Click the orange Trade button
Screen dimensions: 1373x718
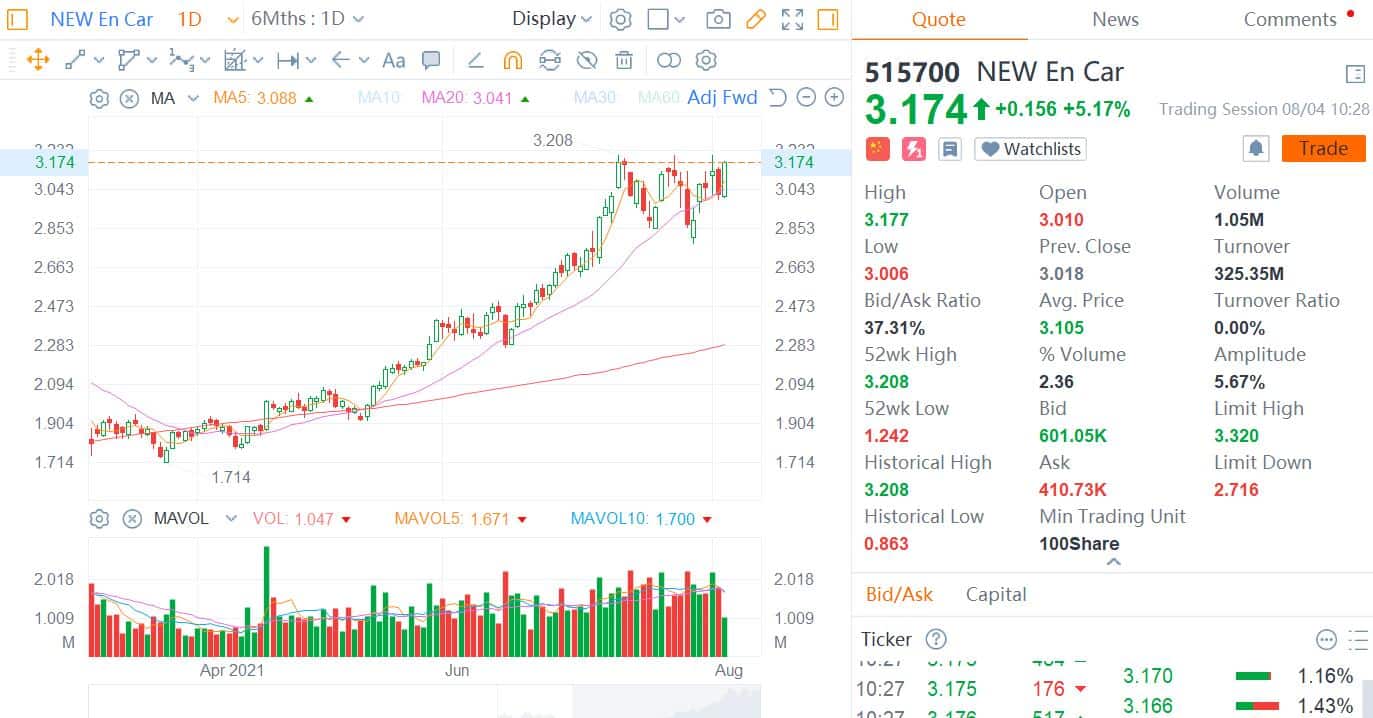(x=1322, y=148)
